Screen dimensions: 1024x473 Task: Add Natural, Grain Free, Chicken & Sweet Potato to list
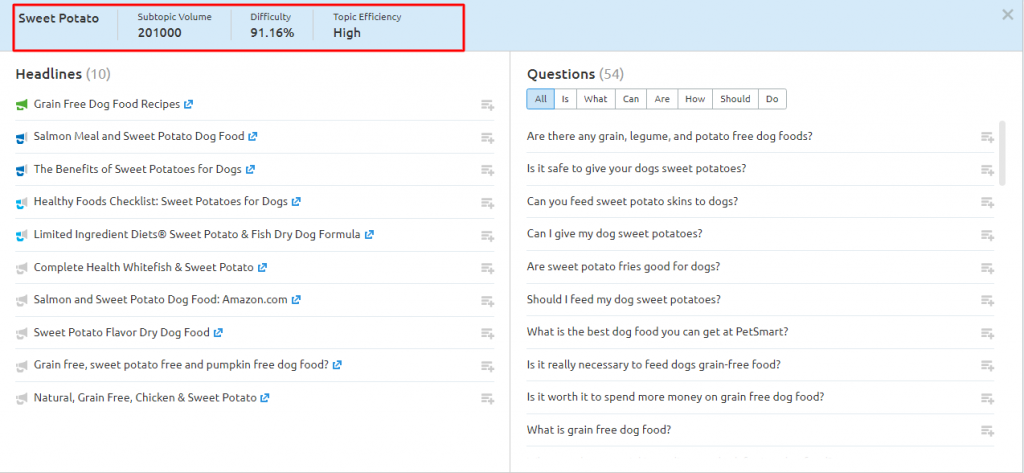point(487,399)
